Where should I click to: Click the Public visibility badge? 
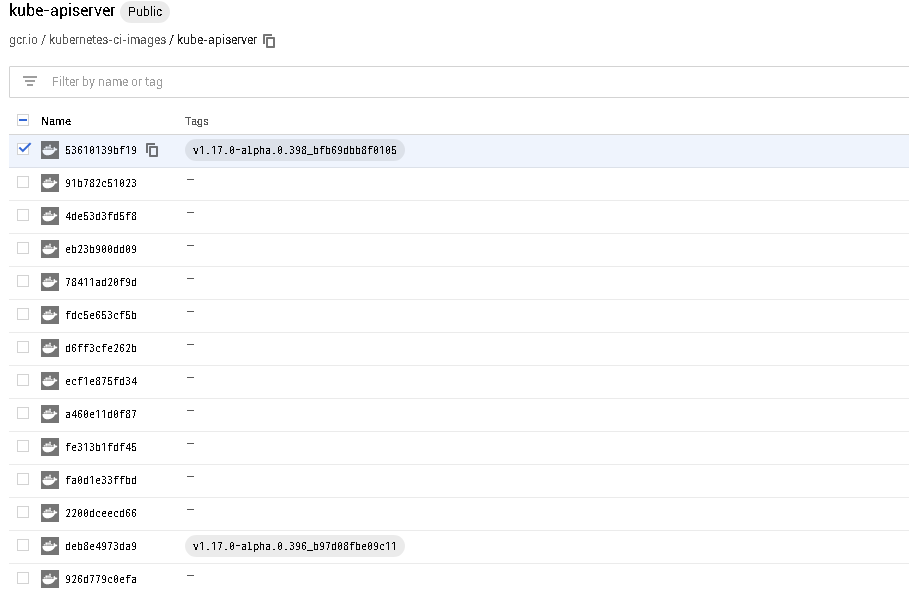(x=145, y=12)
